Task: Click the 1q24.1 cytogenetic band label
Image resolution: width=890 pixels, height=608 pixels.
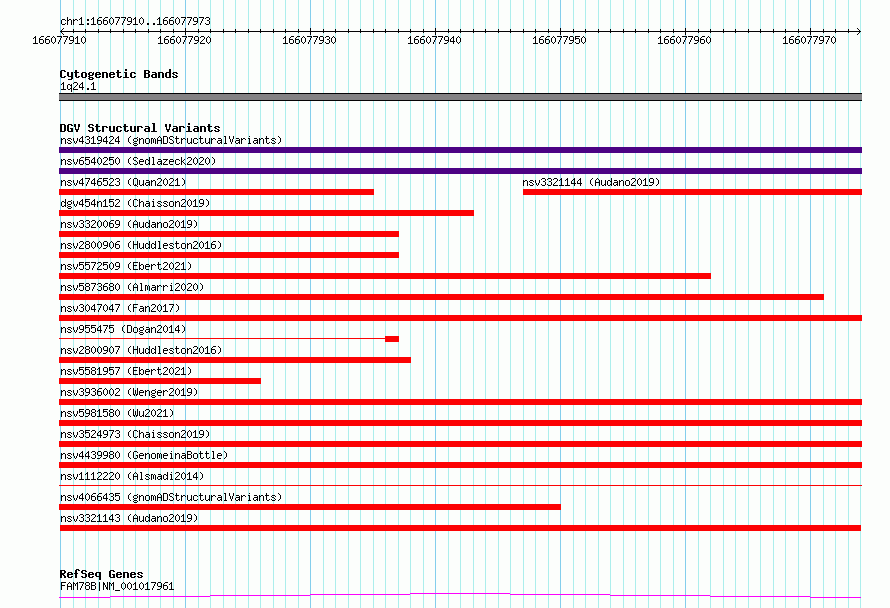Action: point(78,86)
